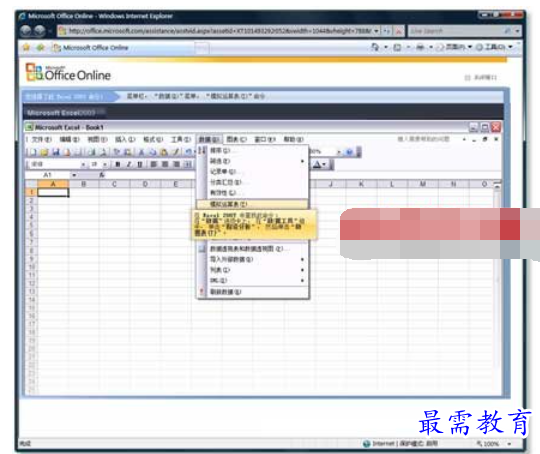540x454 pixels.
Task: Open the font size dropdown arrow
Action: (x=105, y=164)
